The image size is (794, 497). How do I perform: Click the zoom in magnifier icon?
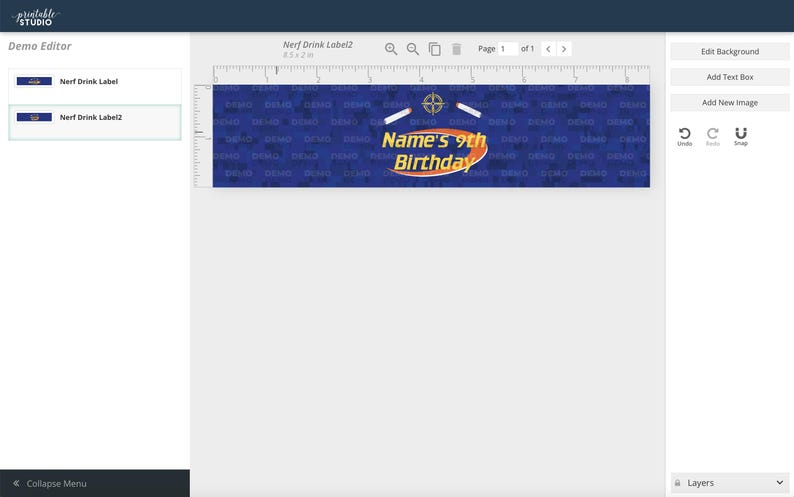(390, 49)
